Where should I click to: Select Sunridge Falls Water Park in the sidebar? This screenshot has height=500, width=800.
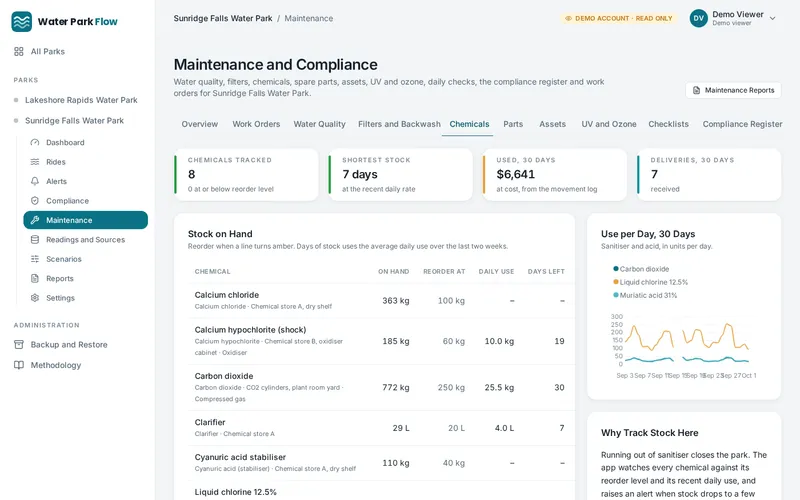click(74, 120)
